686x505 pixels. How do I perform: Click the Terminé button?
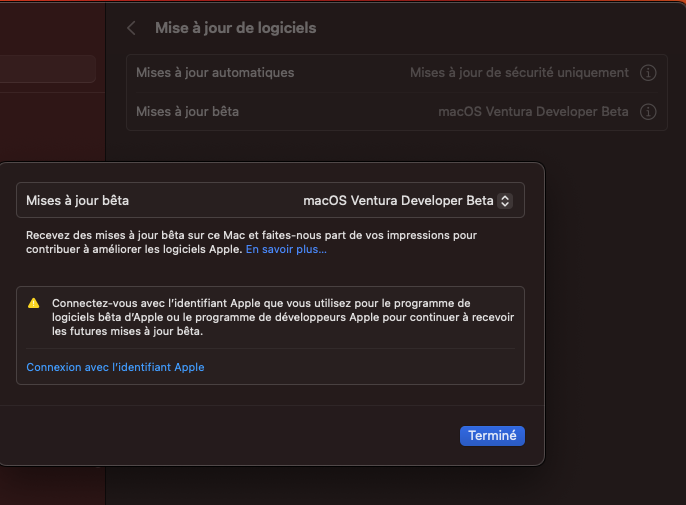492,436
